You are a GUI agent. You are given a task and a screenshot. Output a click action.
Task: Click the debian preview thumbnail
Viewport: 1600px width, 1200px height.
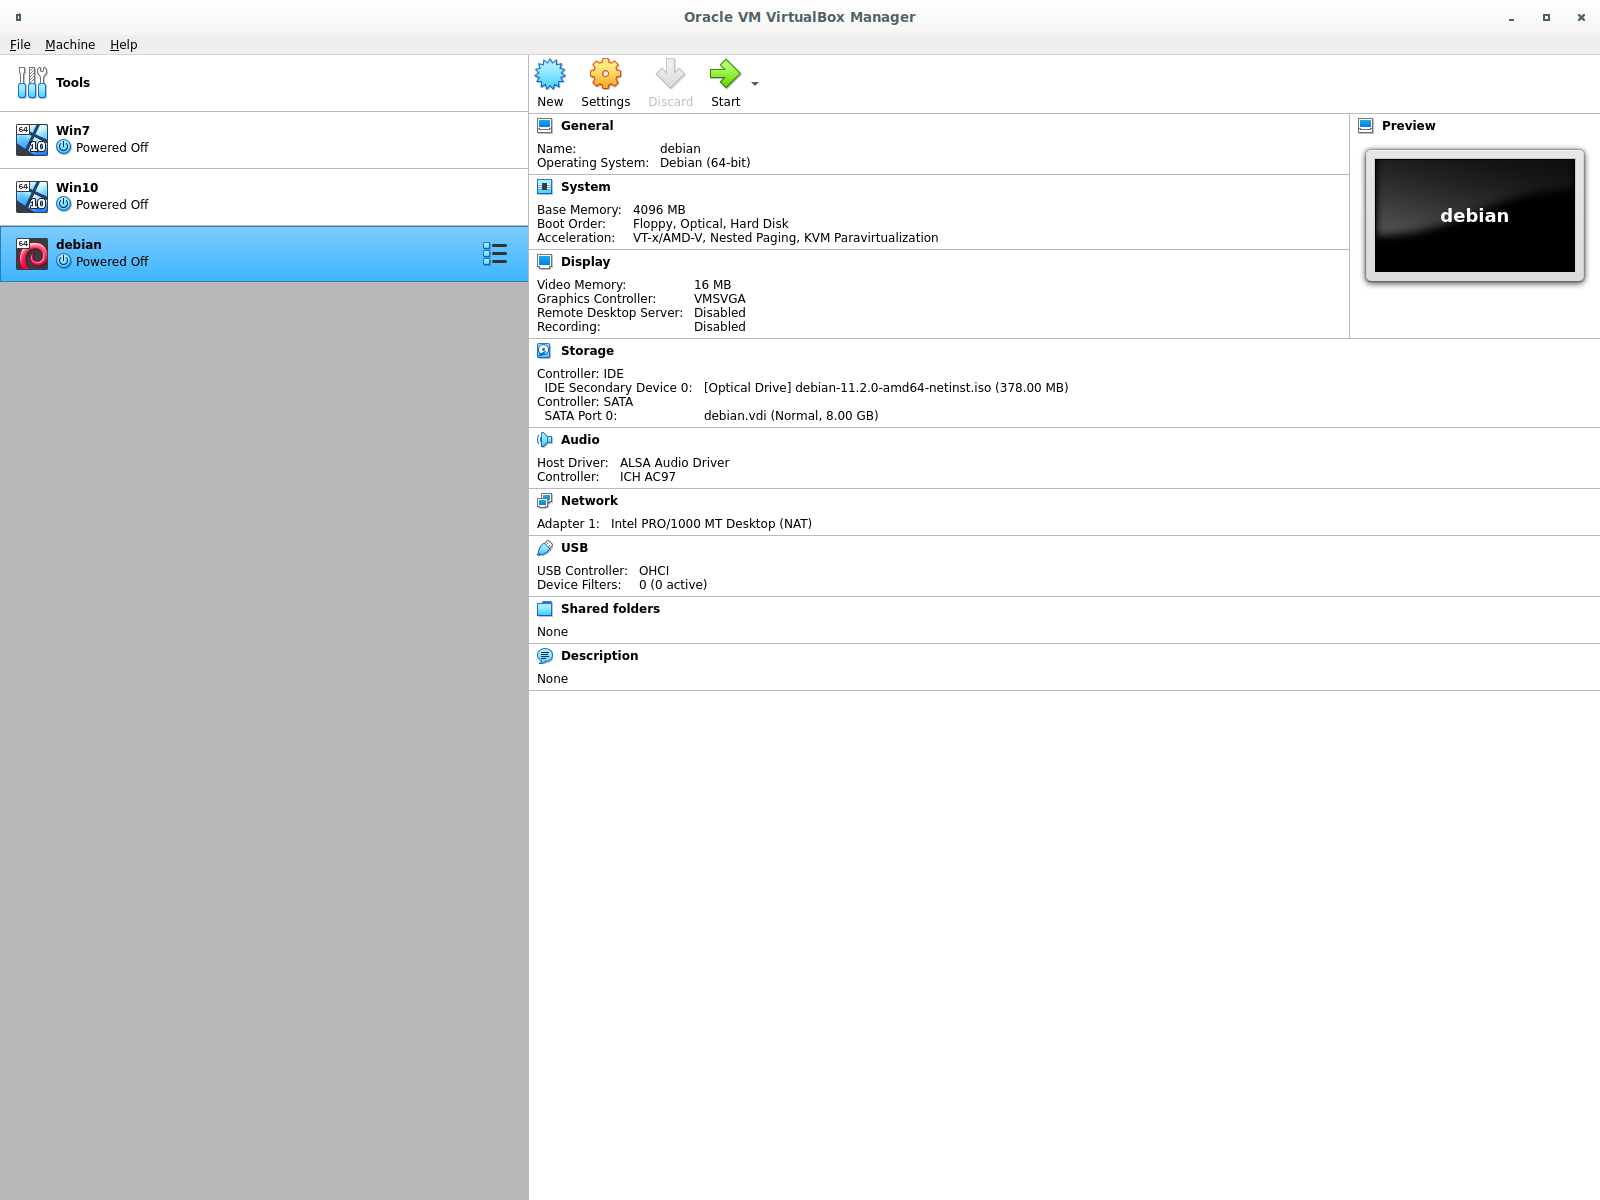pyautogui.click(x=1474, y=215)
